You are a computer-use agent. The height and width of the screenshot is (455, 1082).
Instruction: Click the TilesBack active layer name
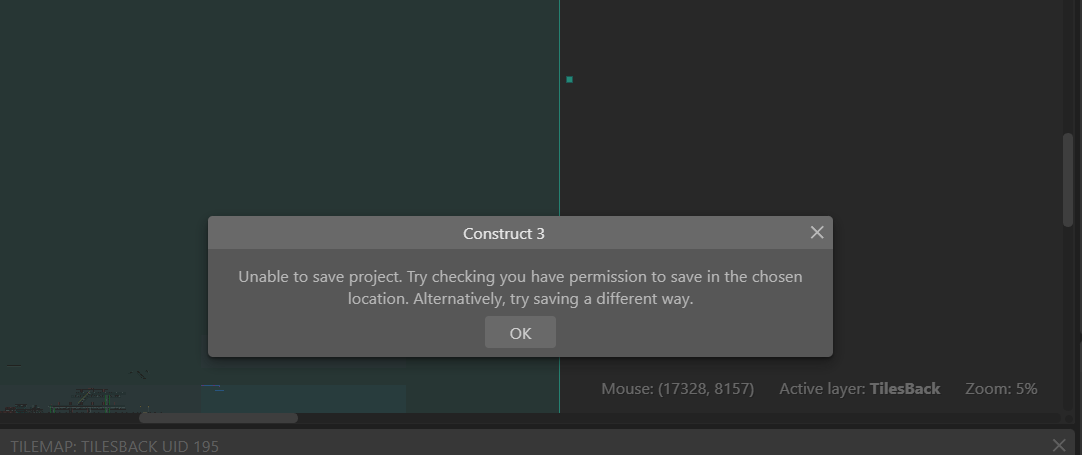[x=905, y=388]
